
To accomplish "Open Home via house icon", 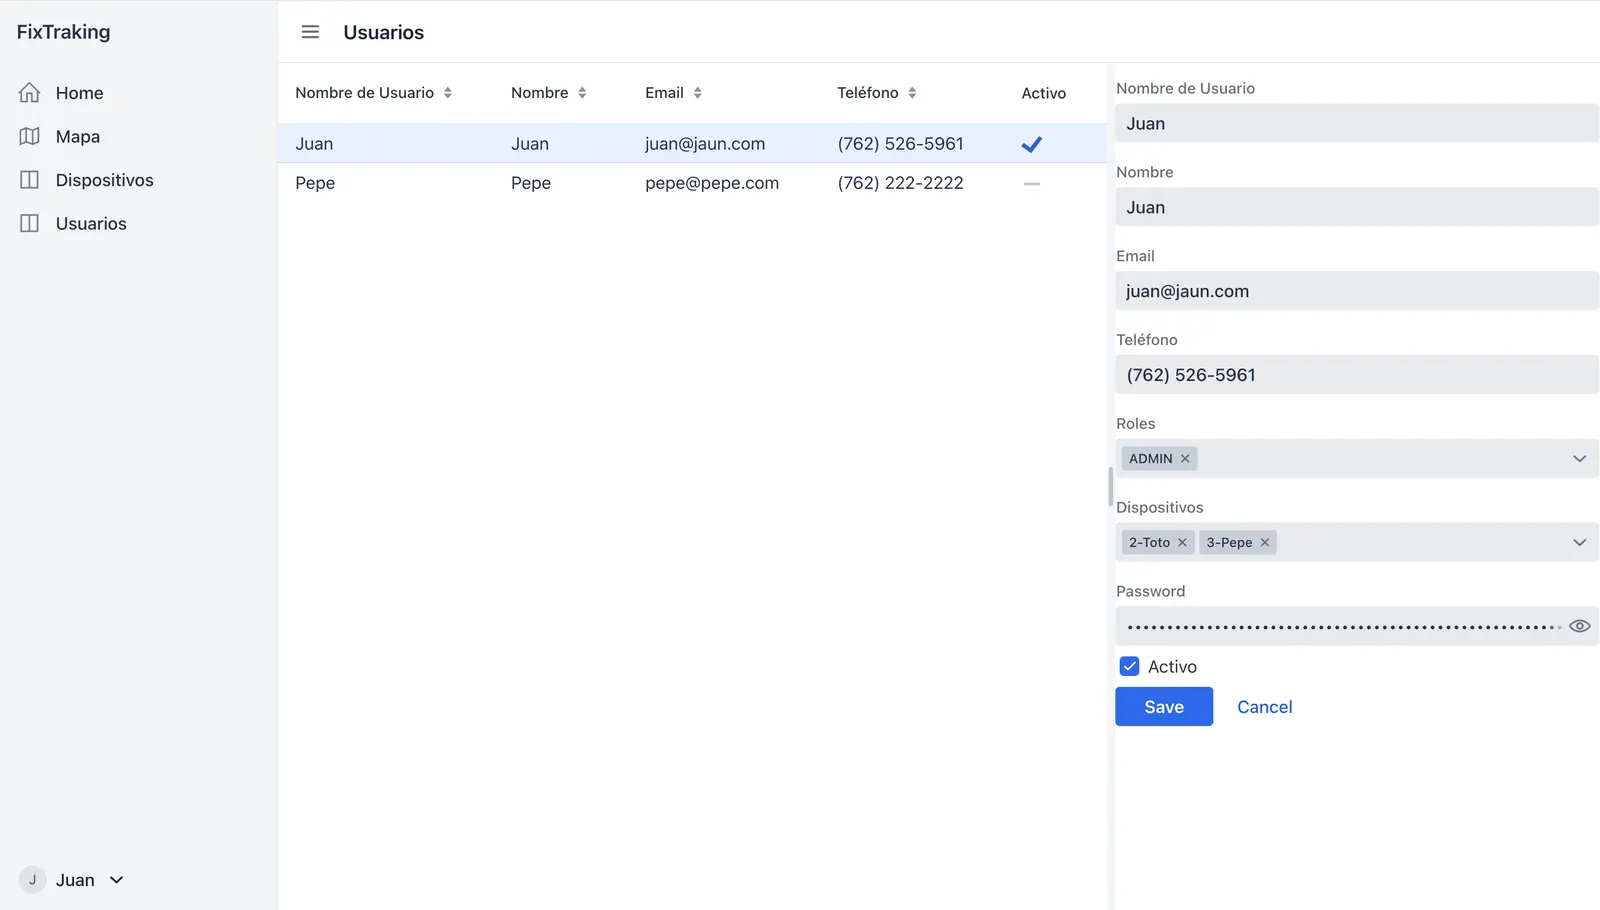I will point(30,93).
